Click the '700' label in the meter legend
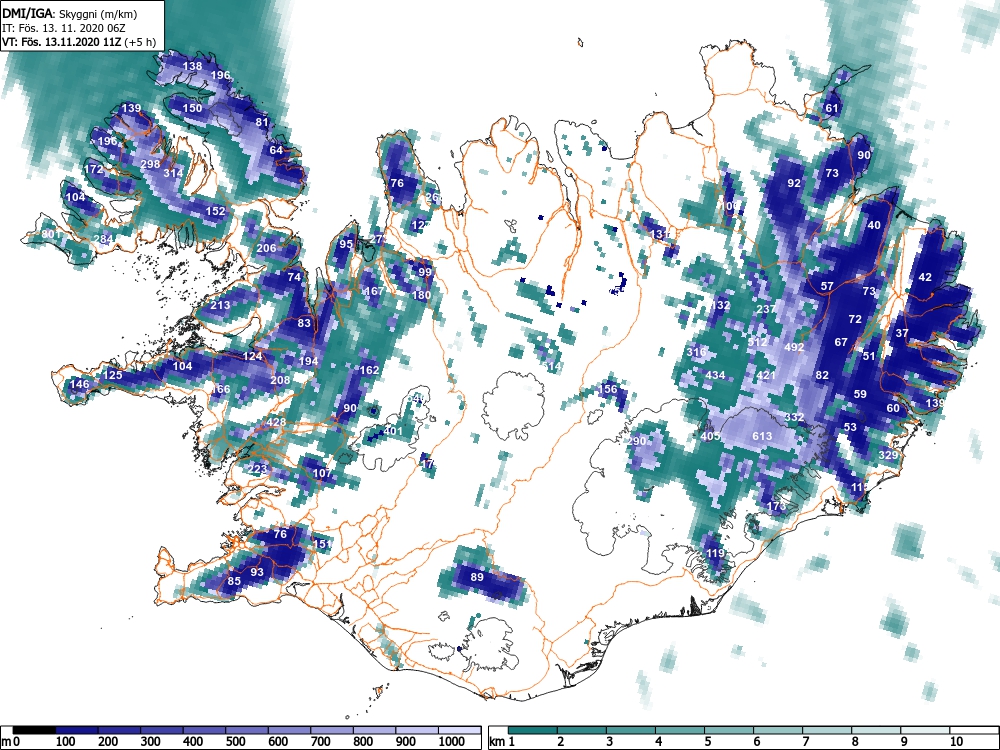 point(321,742)
